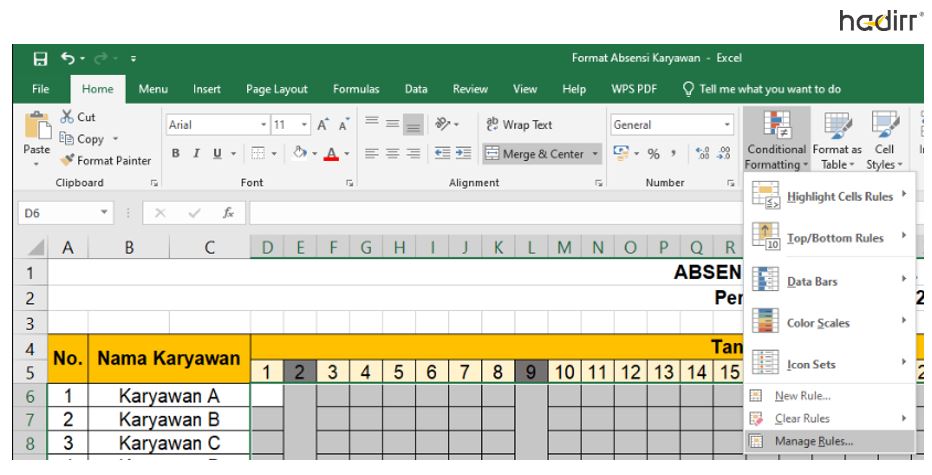Align text to top icon

click(372, 123)
